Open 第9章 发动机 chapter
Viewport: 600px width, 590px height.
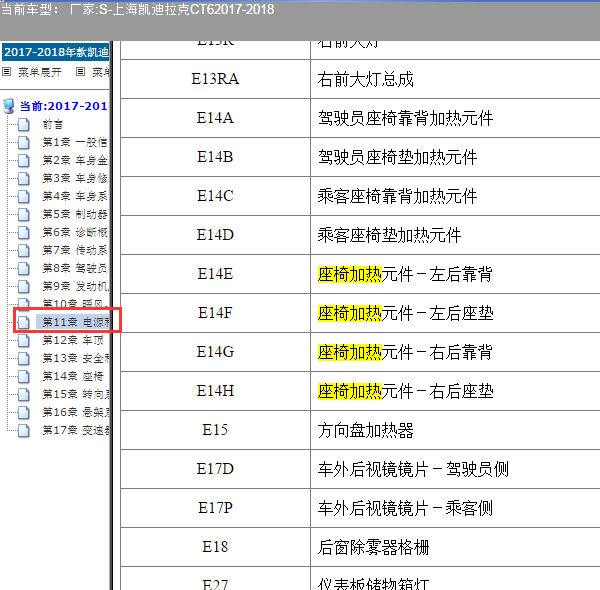75,286
